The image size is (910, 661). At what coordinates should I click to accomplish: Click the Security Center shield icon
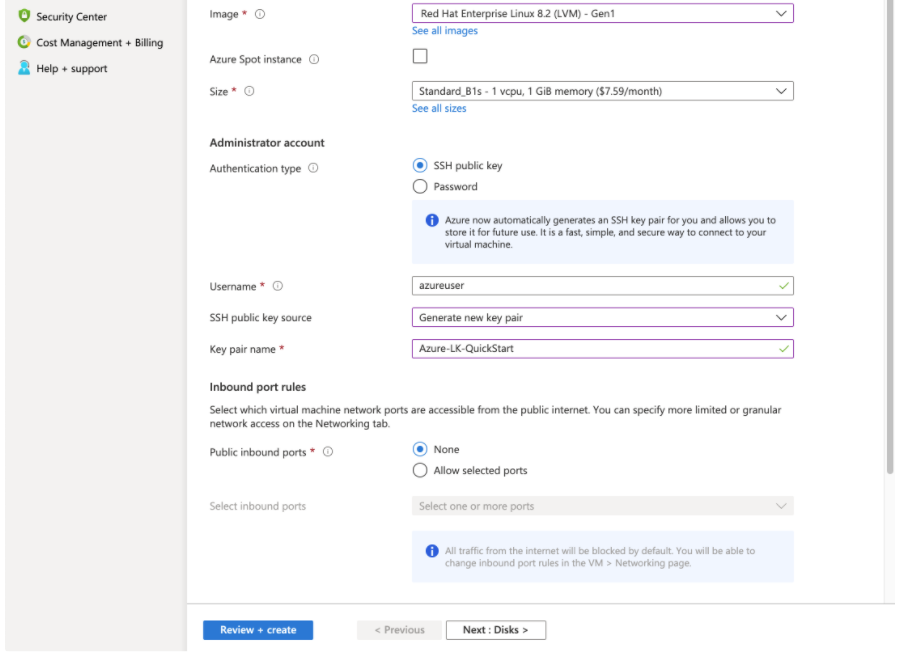pos(24,16)
